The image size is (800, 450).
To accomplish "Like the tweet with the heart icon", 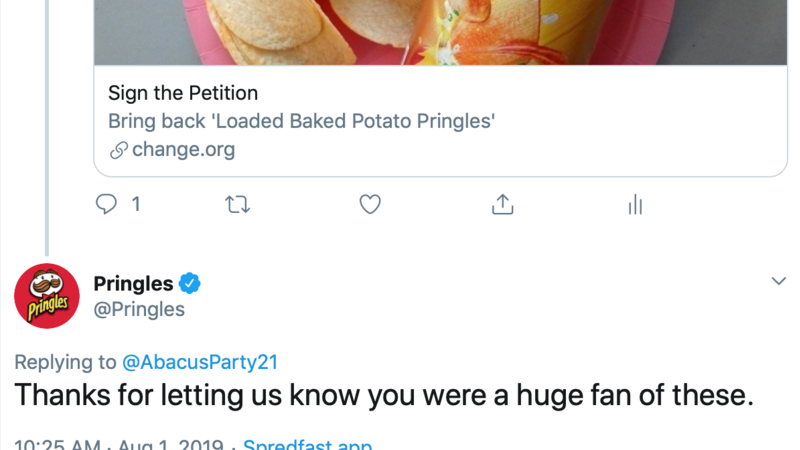I will pyautogui.click(x=370, y=205).
